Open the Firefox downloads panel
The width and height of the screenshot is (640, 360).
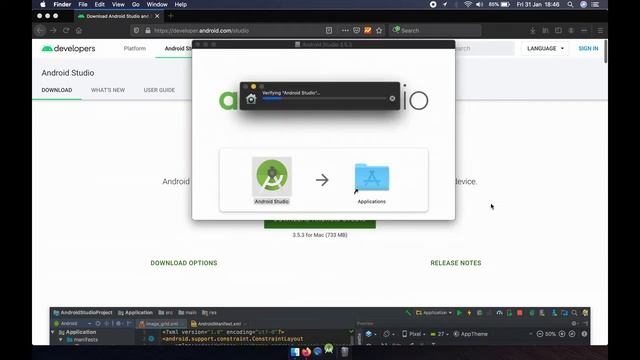pyautogui.click(x=533, y=30)
